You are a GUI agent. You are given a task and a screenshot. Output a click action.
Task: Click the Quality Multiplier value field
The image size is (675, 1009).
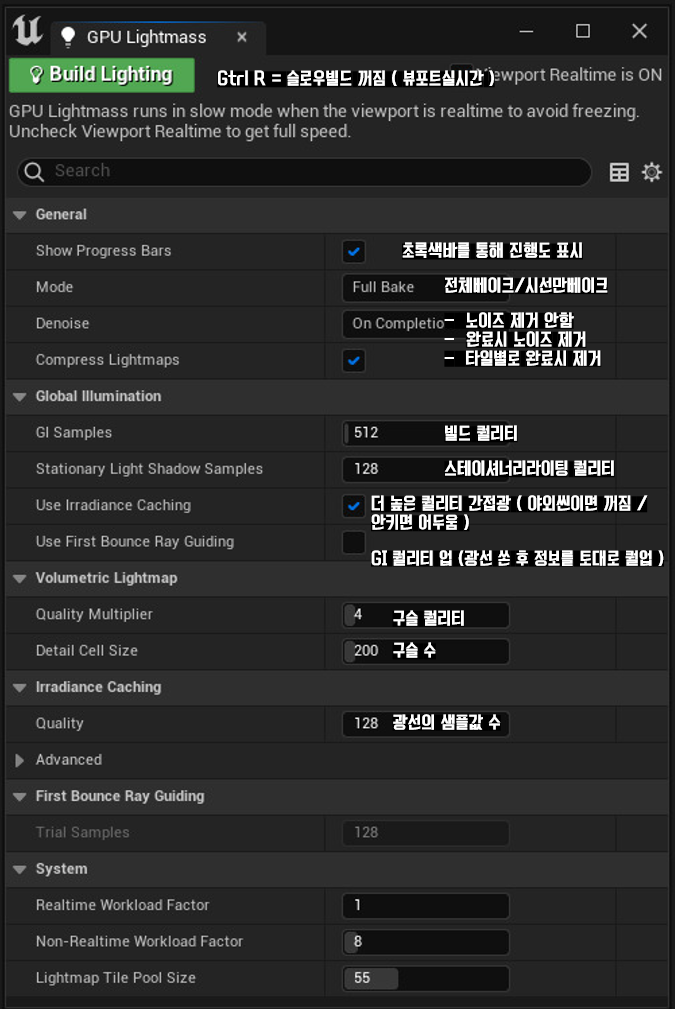(x=425, y=615)
